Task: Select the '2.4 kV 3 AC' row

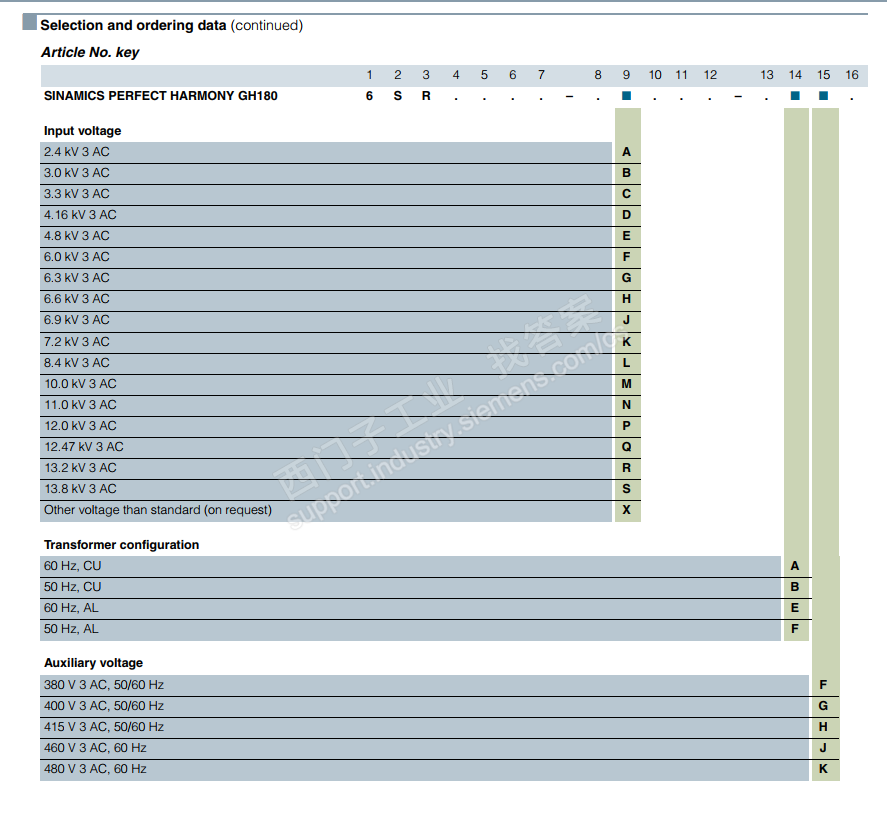Action: [x=326, y=152]
